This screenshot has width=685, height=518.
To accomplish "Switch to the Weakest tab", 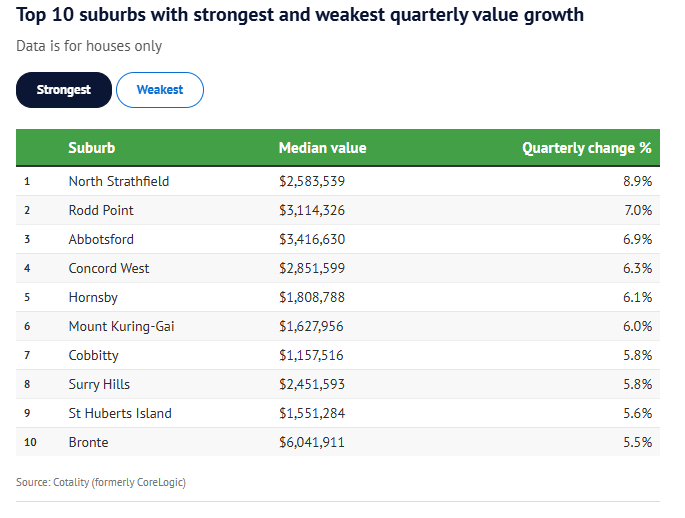I will [x=160, y=90].
